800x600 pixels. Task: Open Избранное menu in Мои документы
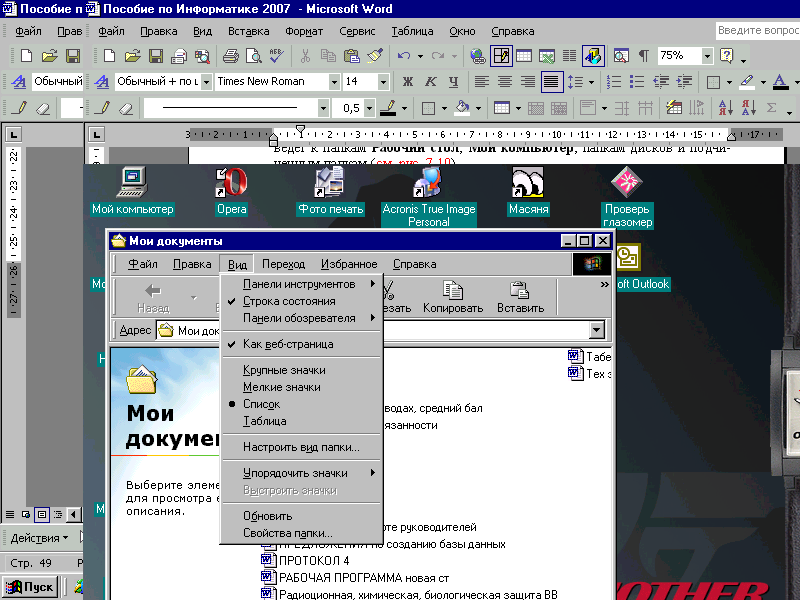pyautogui.click(x=349, y=264)
